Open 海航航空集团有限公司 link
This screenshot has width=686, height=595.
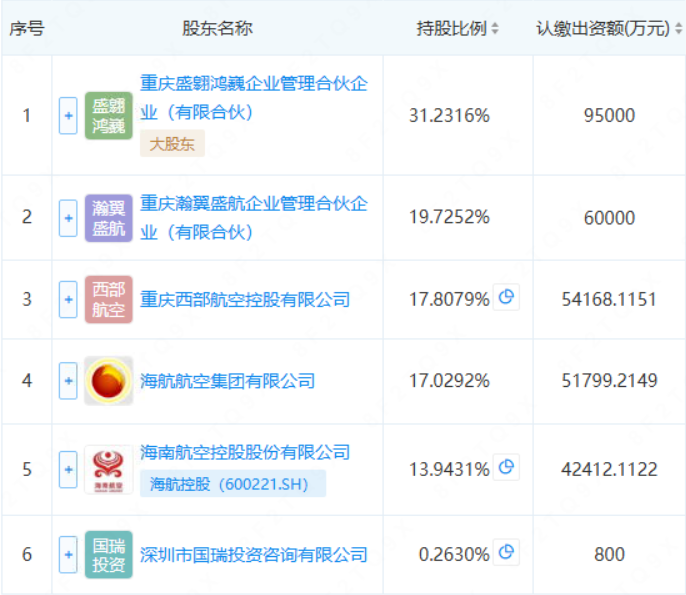tap(227, 381)
